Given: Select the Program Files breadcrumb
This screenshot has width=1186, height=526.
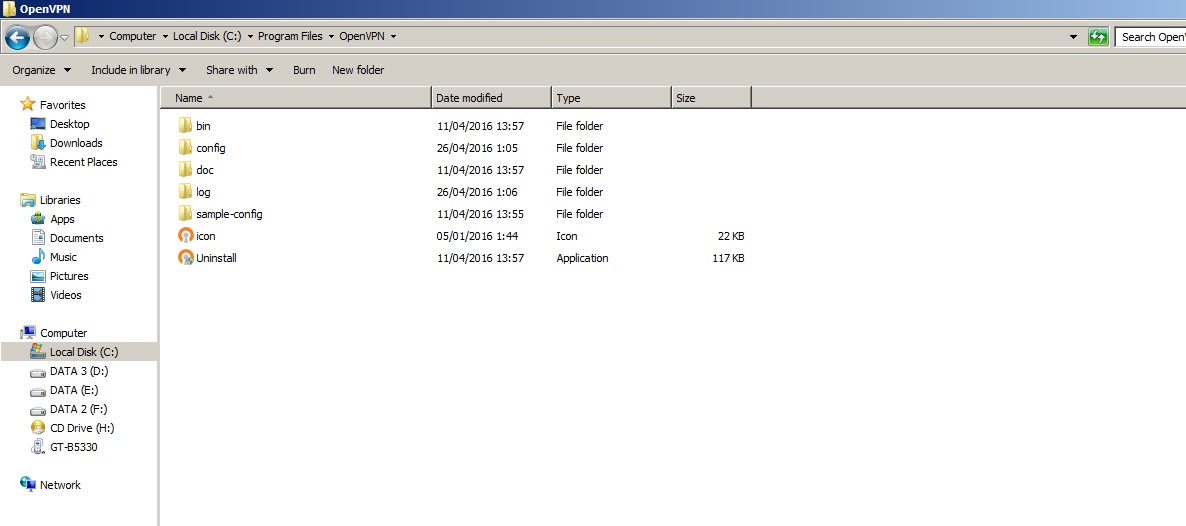Looking at the screenshot, I should pyautogui.click(x=290, y=36).
